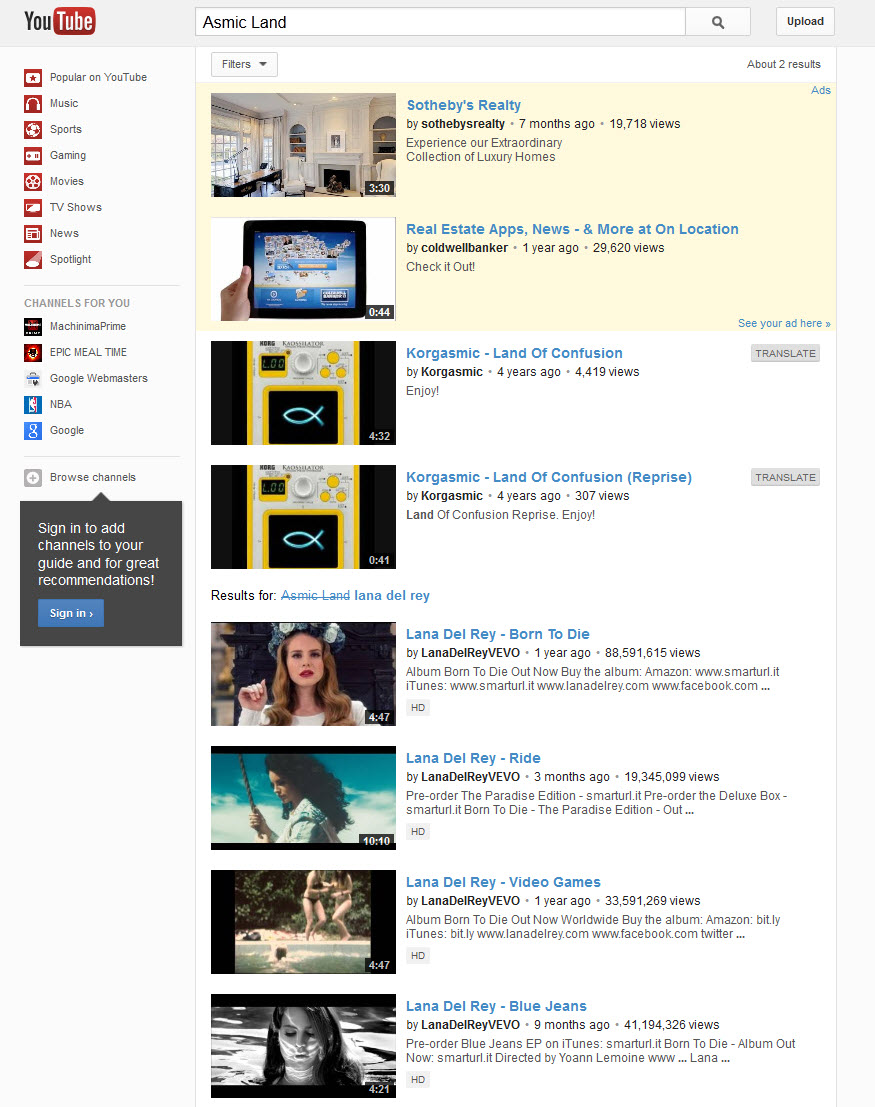The width and height of the screenshot is (875, 1107).
Task: Open the NBA channel logo
Action: [32, 405]
